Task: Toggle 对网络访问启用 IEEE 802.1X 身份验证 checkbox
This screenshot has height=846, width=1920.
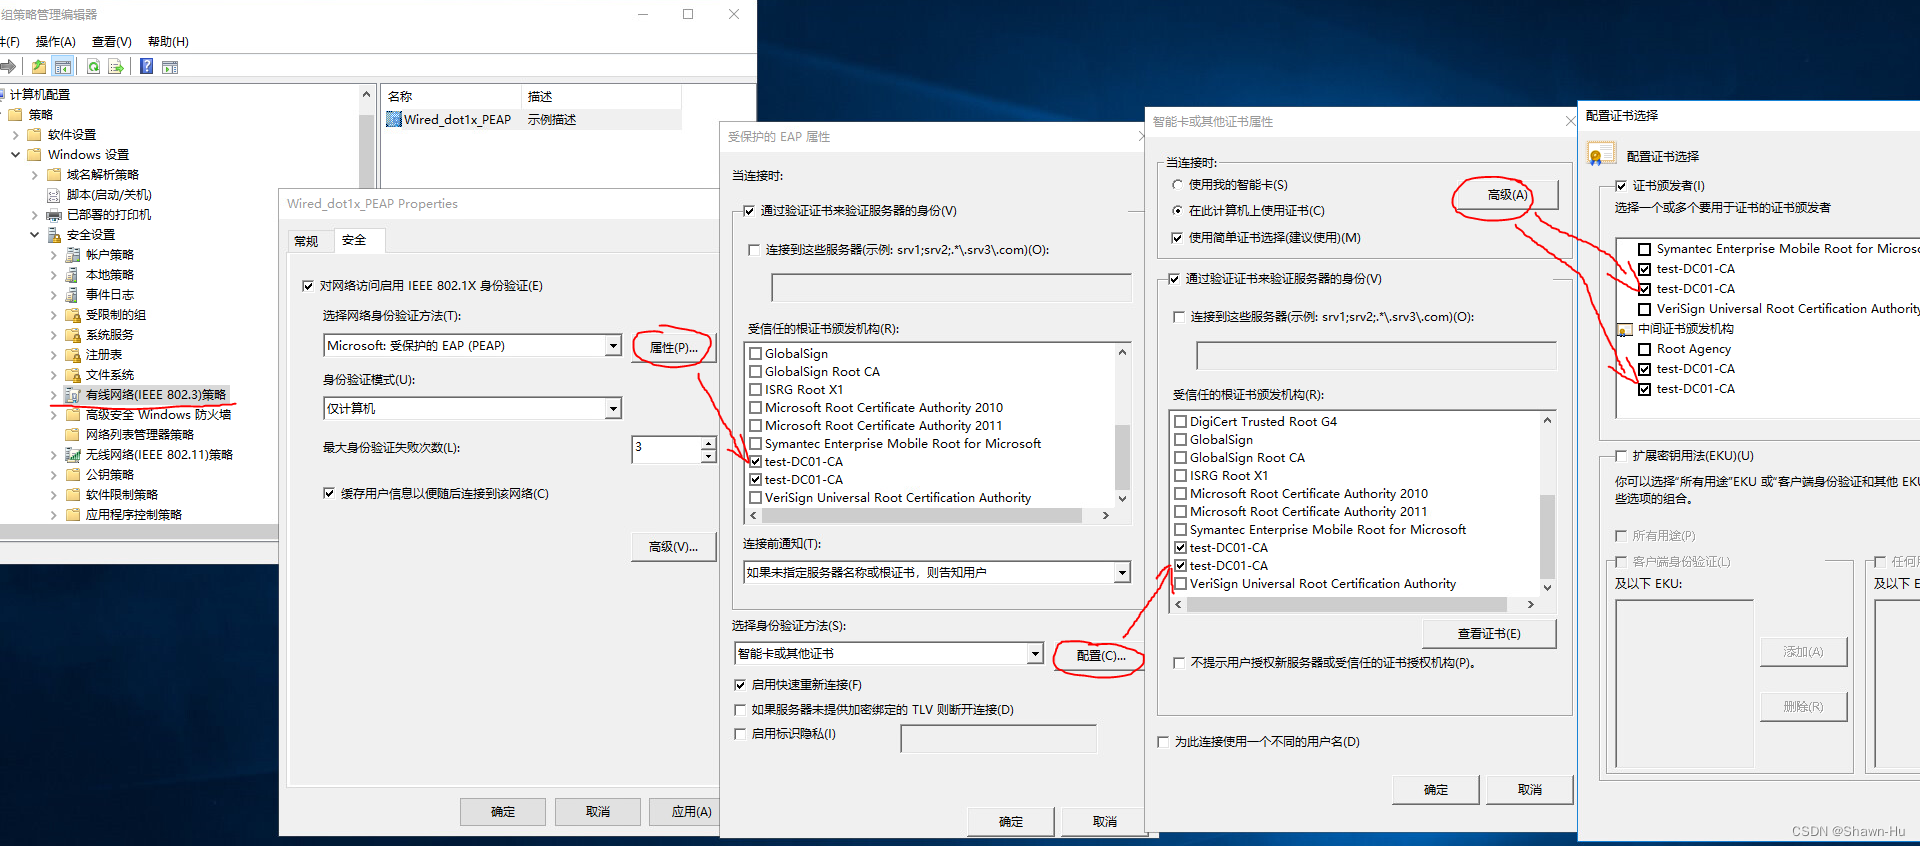Action: point(308,286)
